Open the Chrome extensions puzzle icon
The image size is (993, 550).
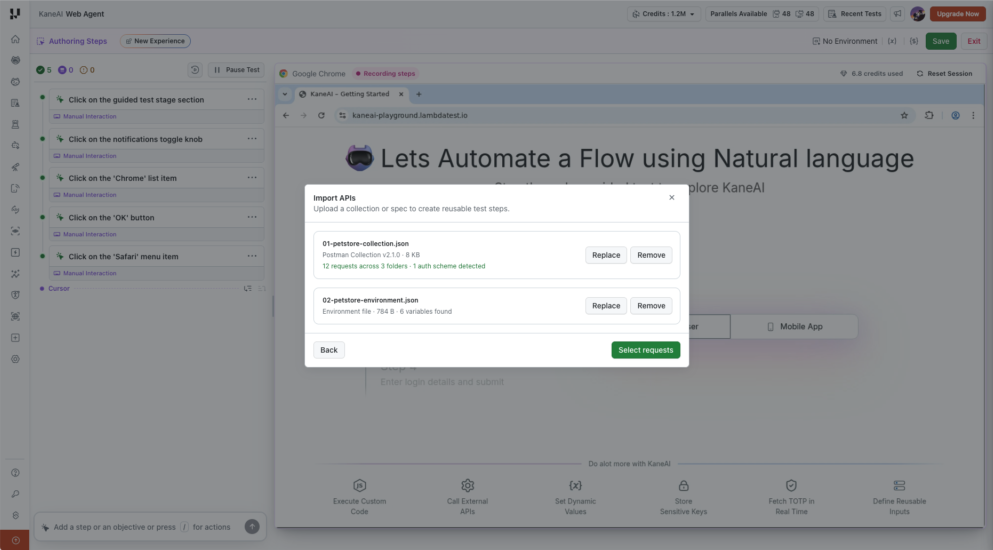[929, 116]
